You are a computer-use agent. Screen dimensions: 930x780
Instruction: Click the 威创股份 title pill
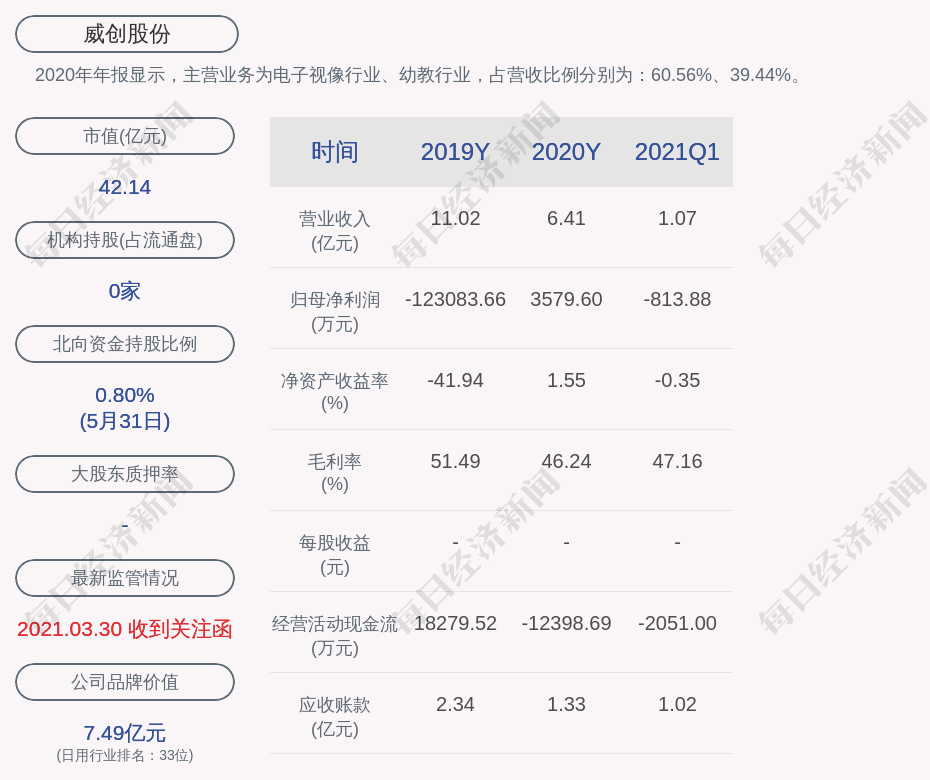[127, 34]
